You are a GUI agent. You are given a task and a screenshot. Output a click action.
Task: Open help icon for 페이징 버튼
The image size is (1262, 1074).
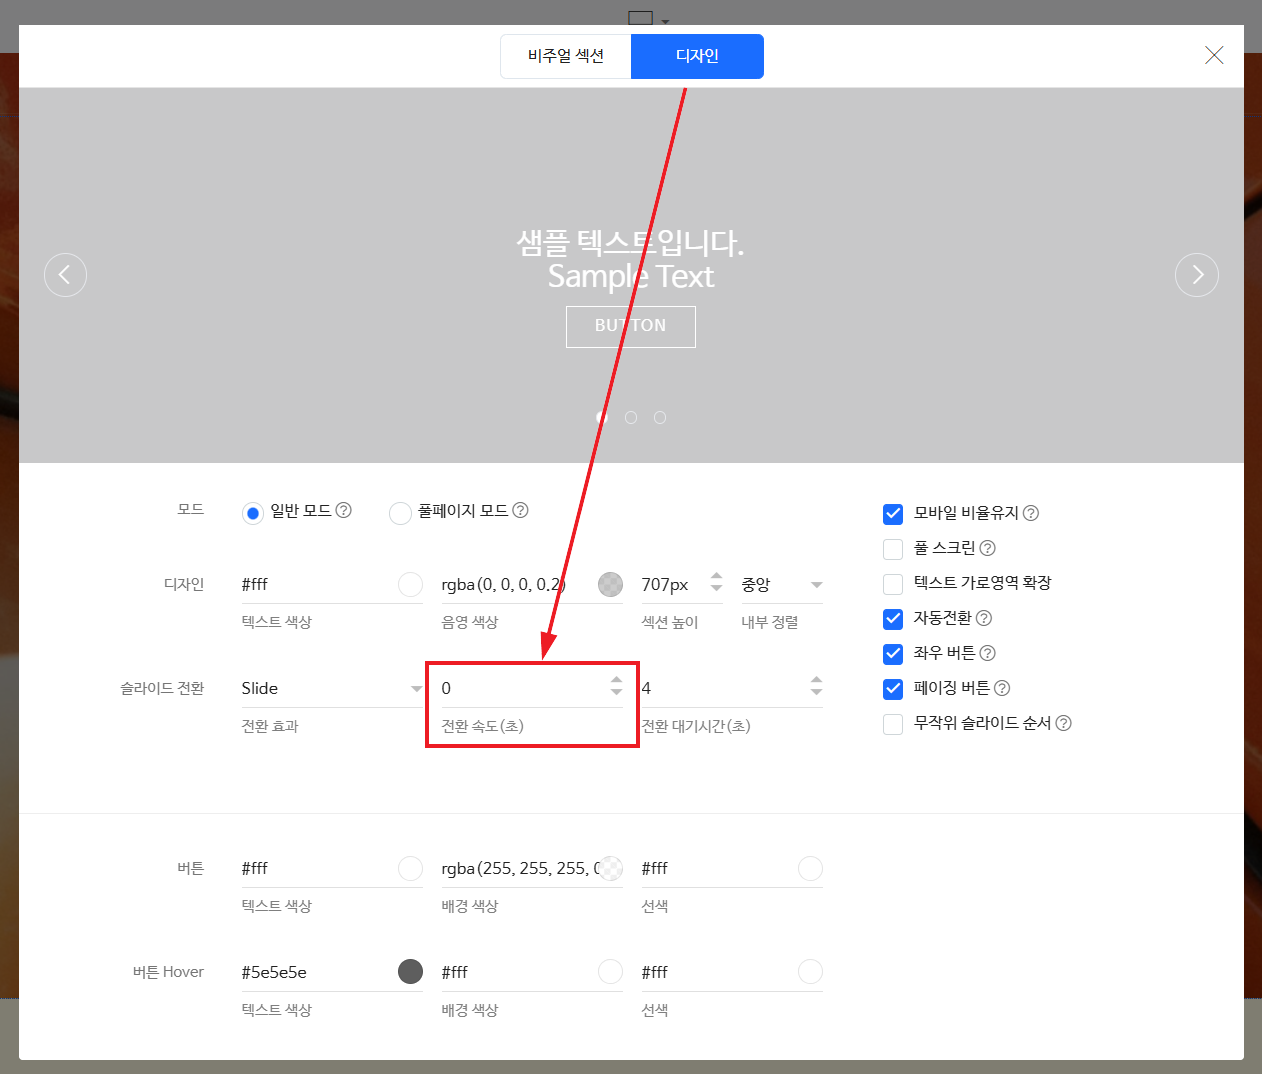[1002, 688]
